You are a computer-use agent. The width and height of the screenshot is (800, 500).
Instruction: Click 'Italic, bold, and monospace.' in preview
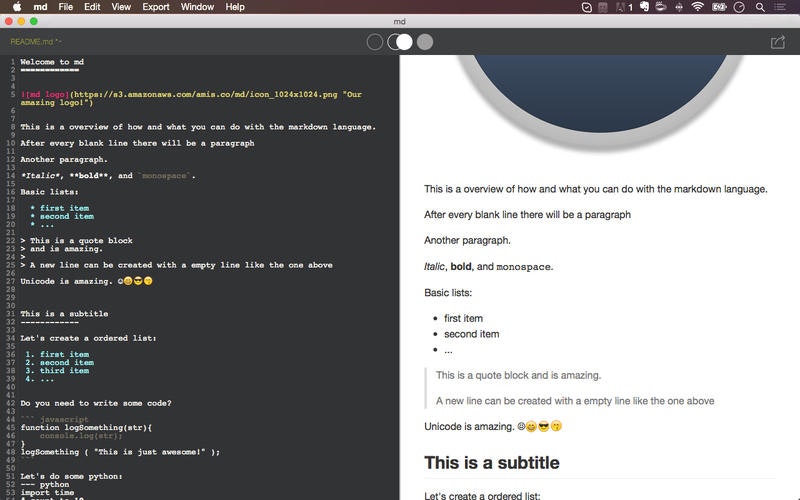(488, 266)
